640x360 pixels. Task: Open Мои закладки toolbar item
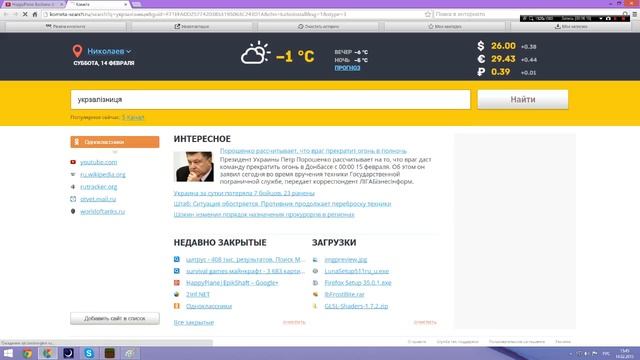(445, 26)
